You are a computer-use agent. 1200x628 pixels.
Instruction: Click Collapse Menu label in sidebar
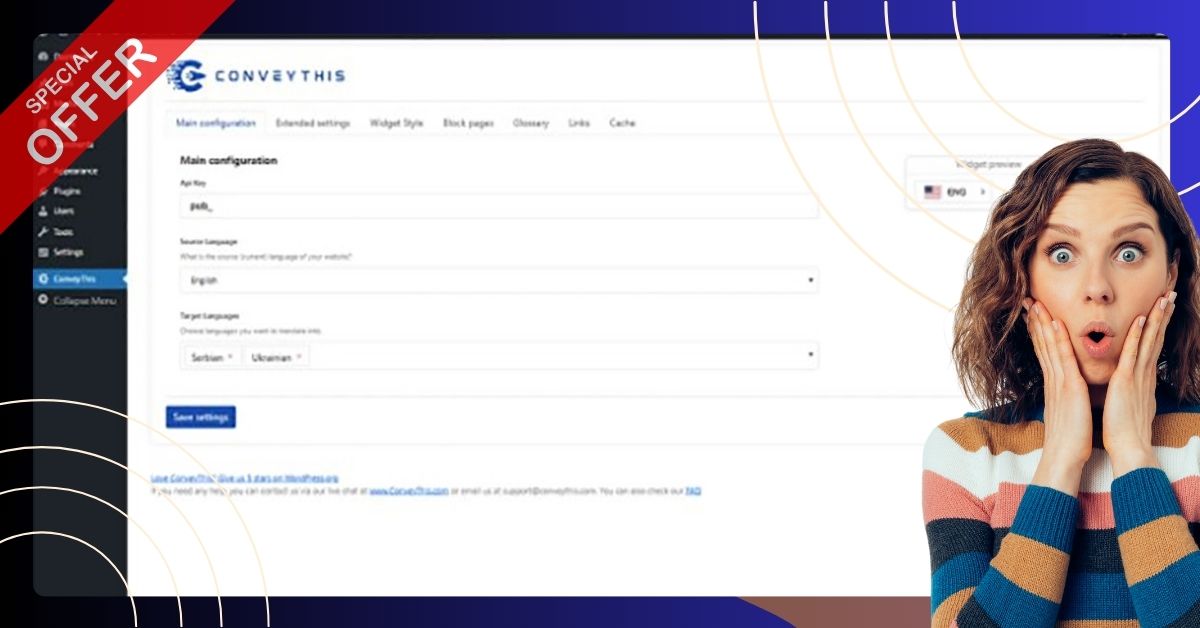tap(85, 300)
